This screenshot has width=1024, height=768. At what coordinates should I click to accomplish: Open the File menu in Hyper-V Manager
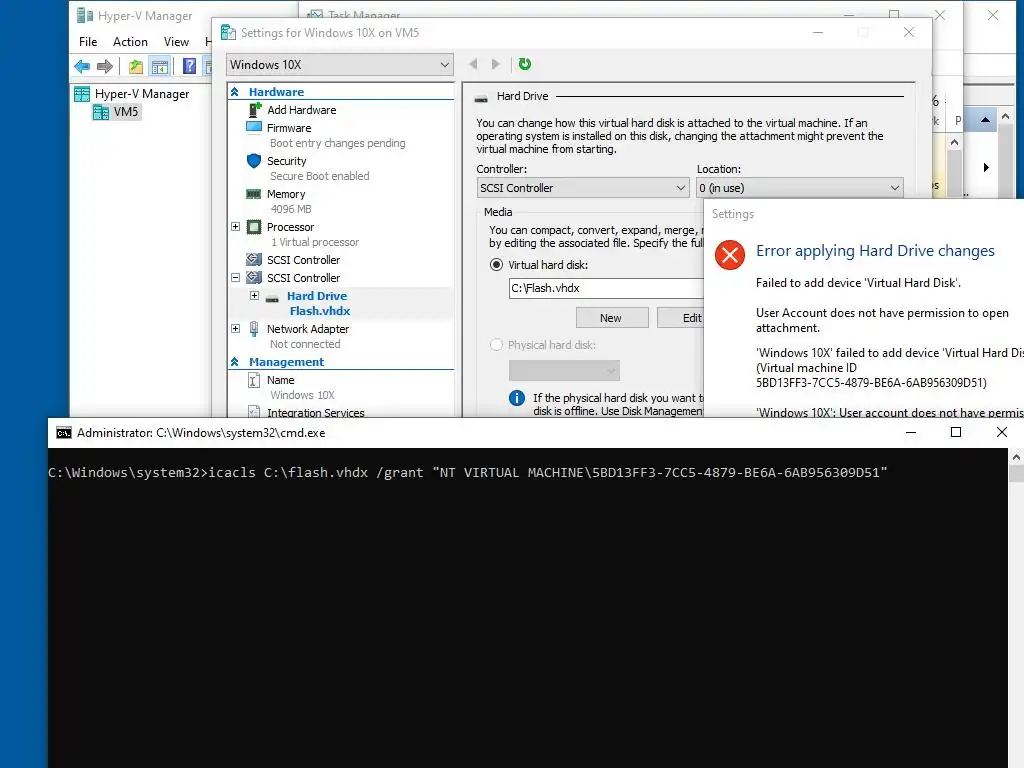click(88, 42)
